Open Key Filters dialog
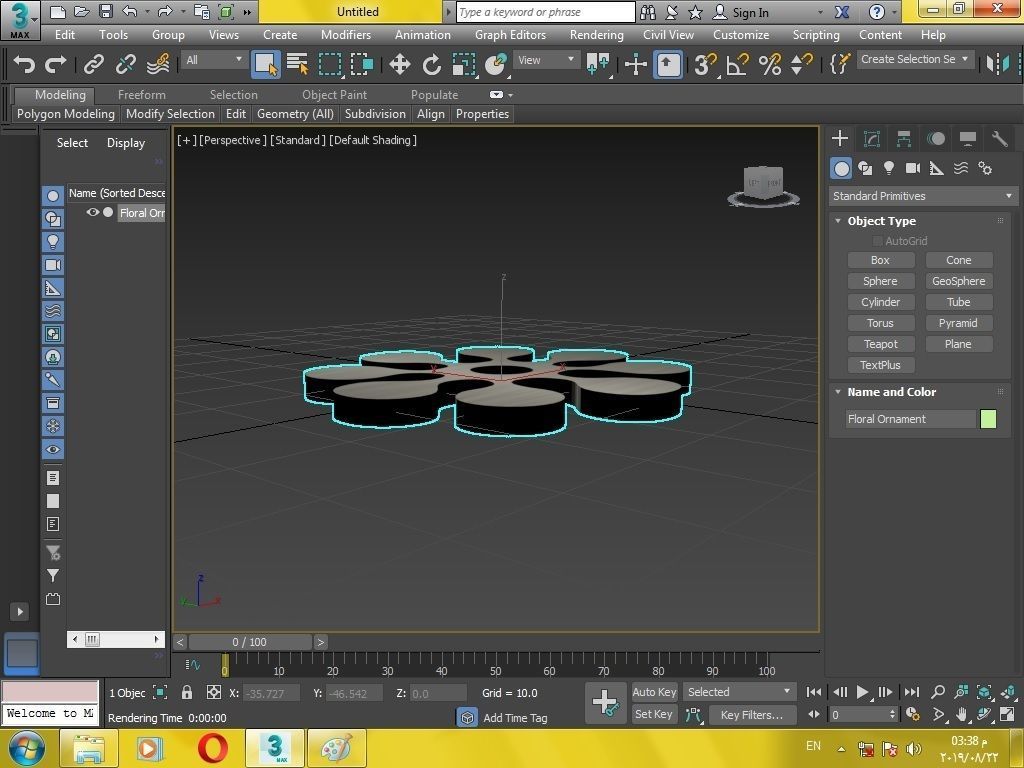This screenshot has height=768, width=1024. (752, 715)
